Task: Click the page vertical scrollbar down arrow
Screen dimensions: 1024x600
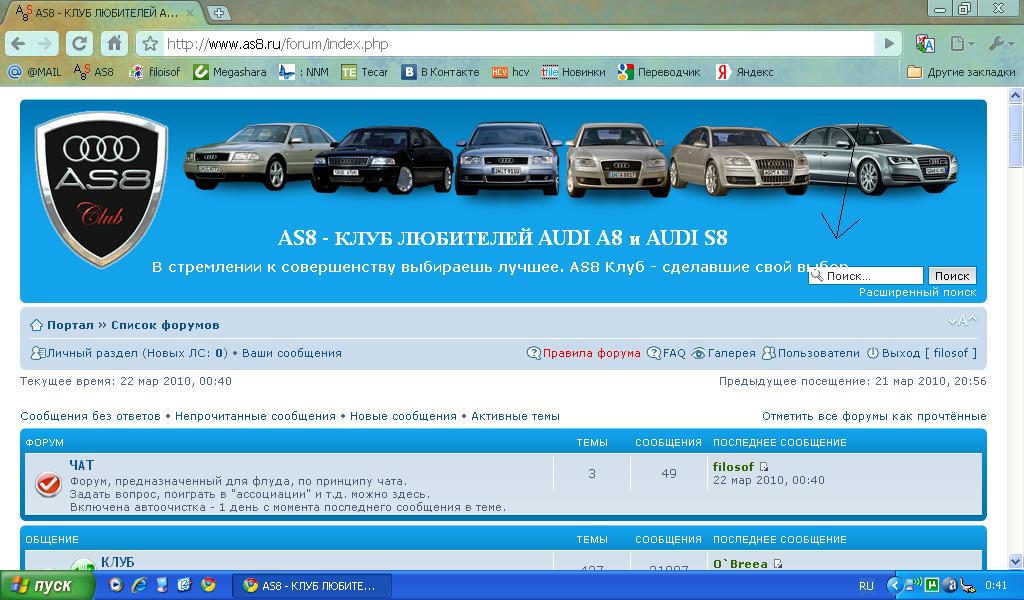Action: pos(1016,561)
